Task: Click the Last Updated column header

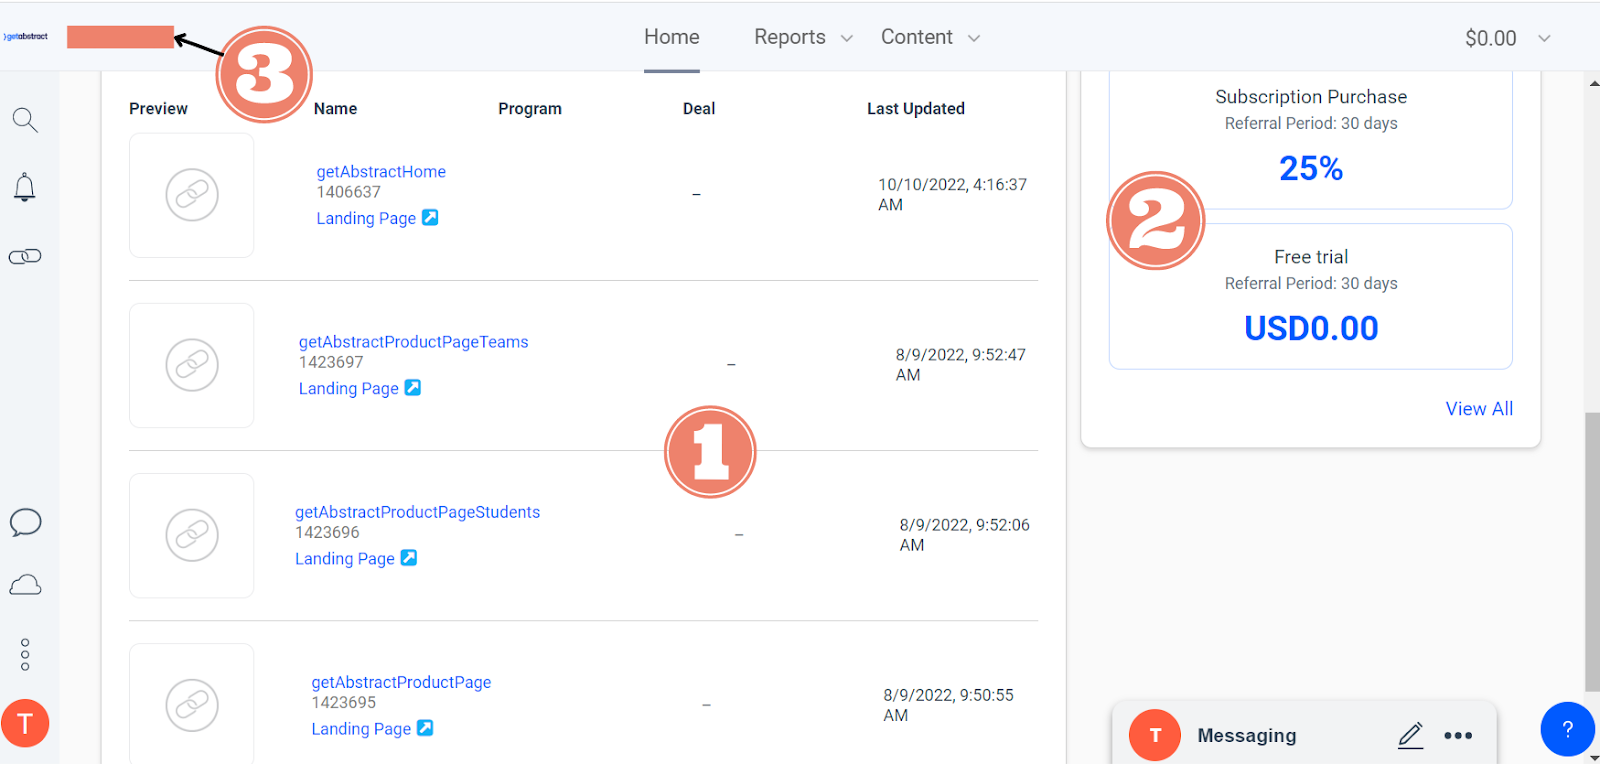Action: coord(916,108)
